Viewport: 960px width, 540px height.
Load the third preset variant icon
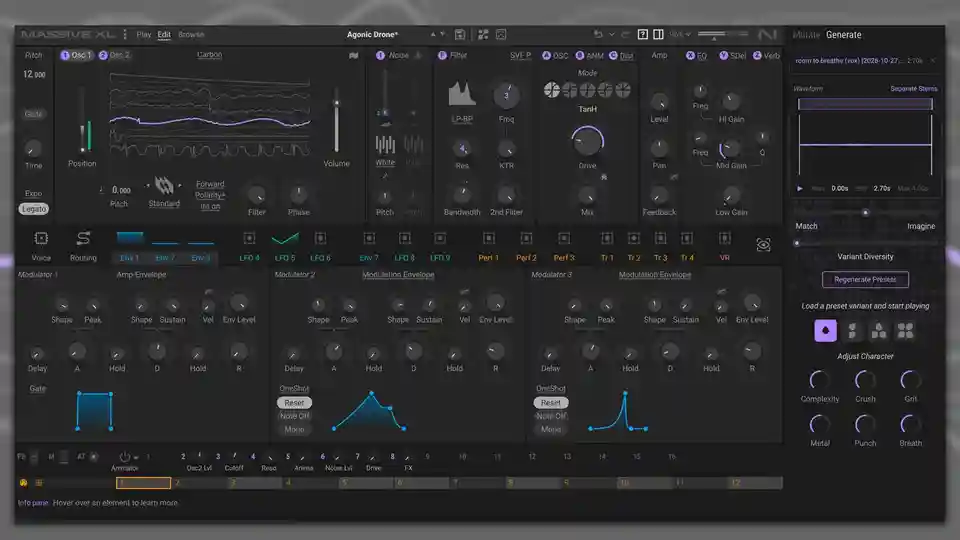879,331
